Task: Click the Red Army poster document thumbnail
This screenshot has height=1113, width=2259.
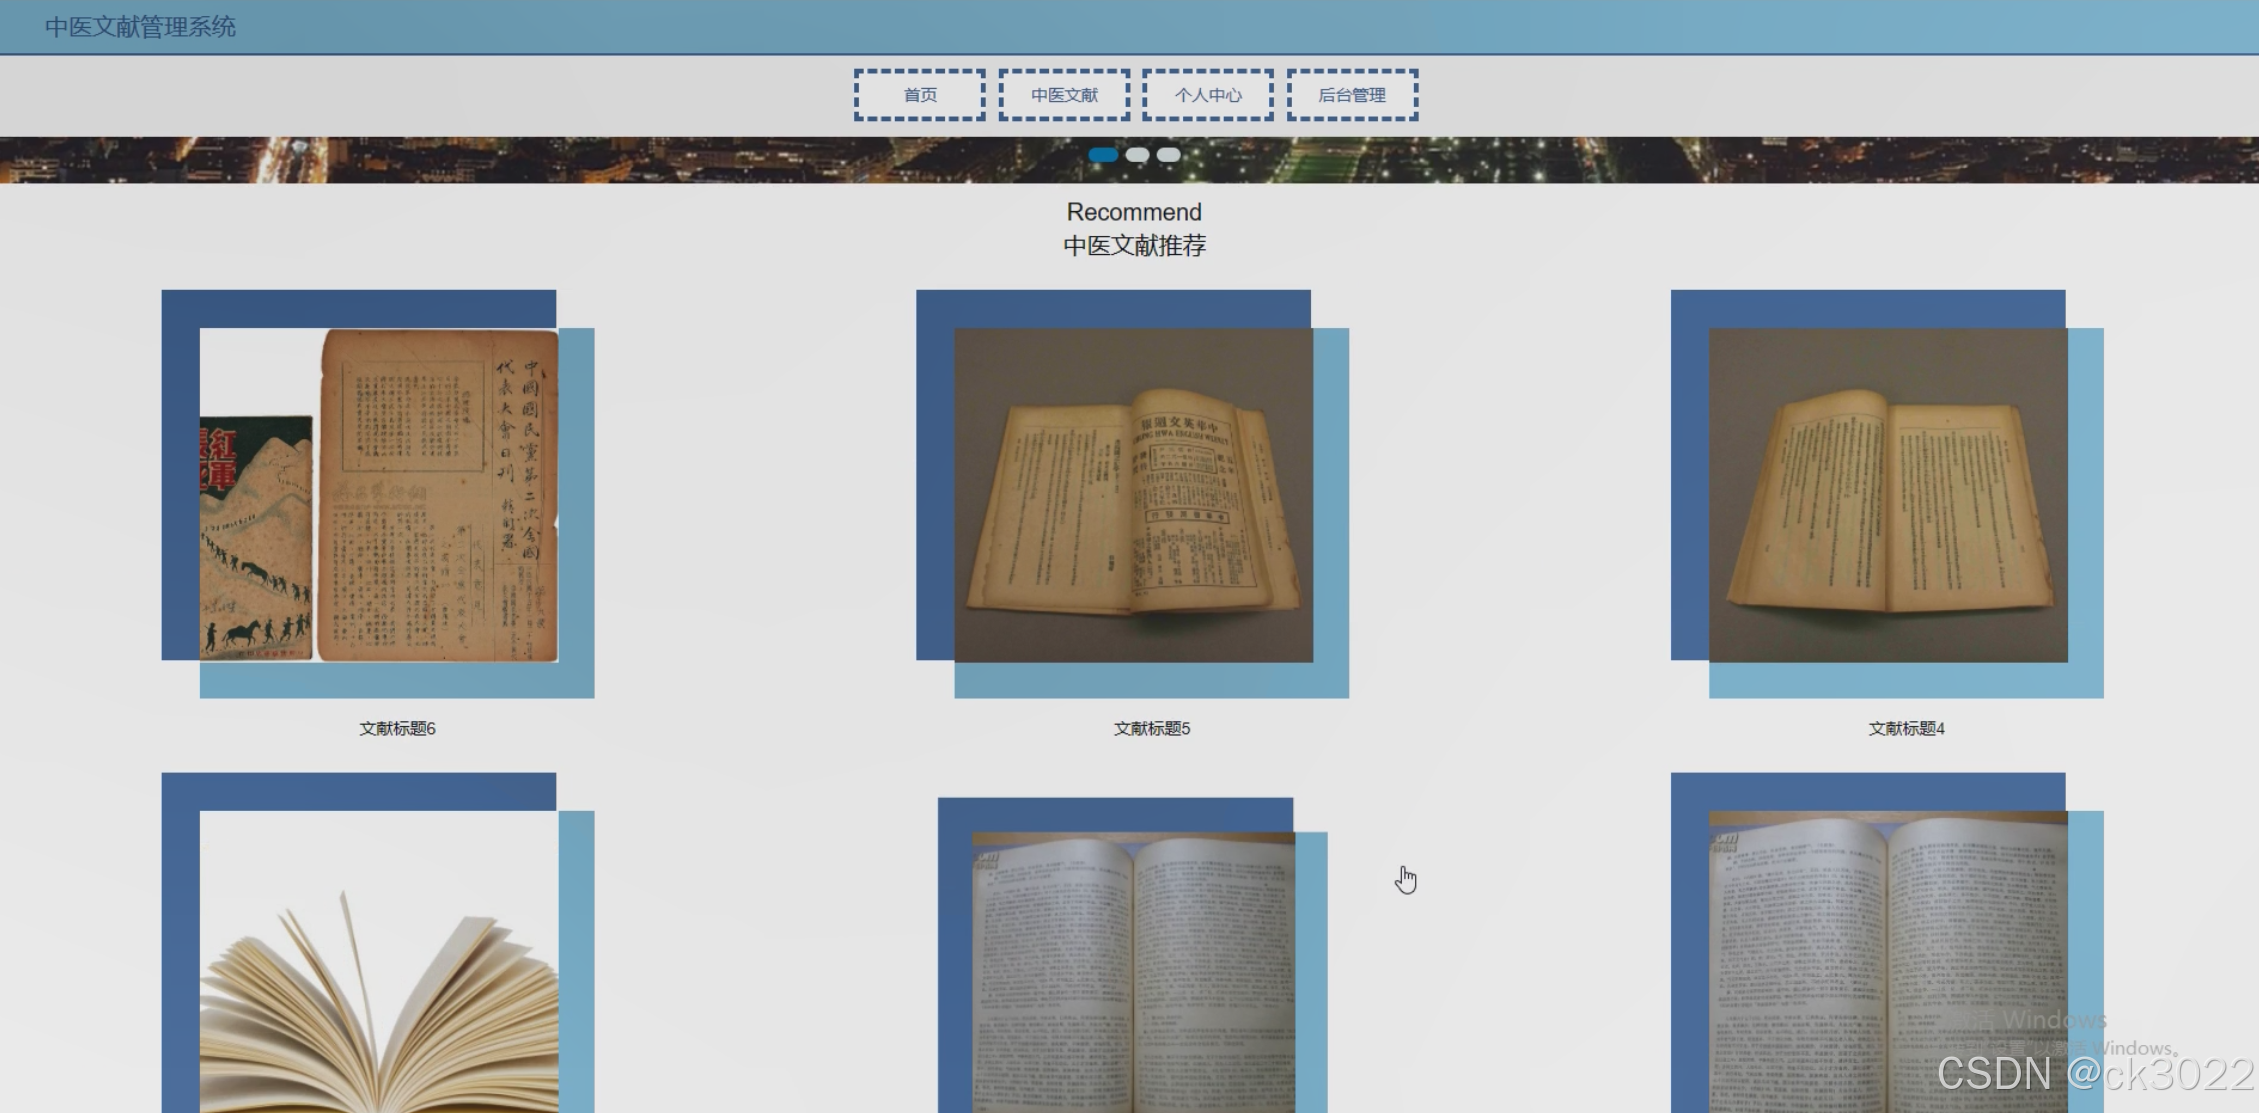Action: click(x=379, y=495)
